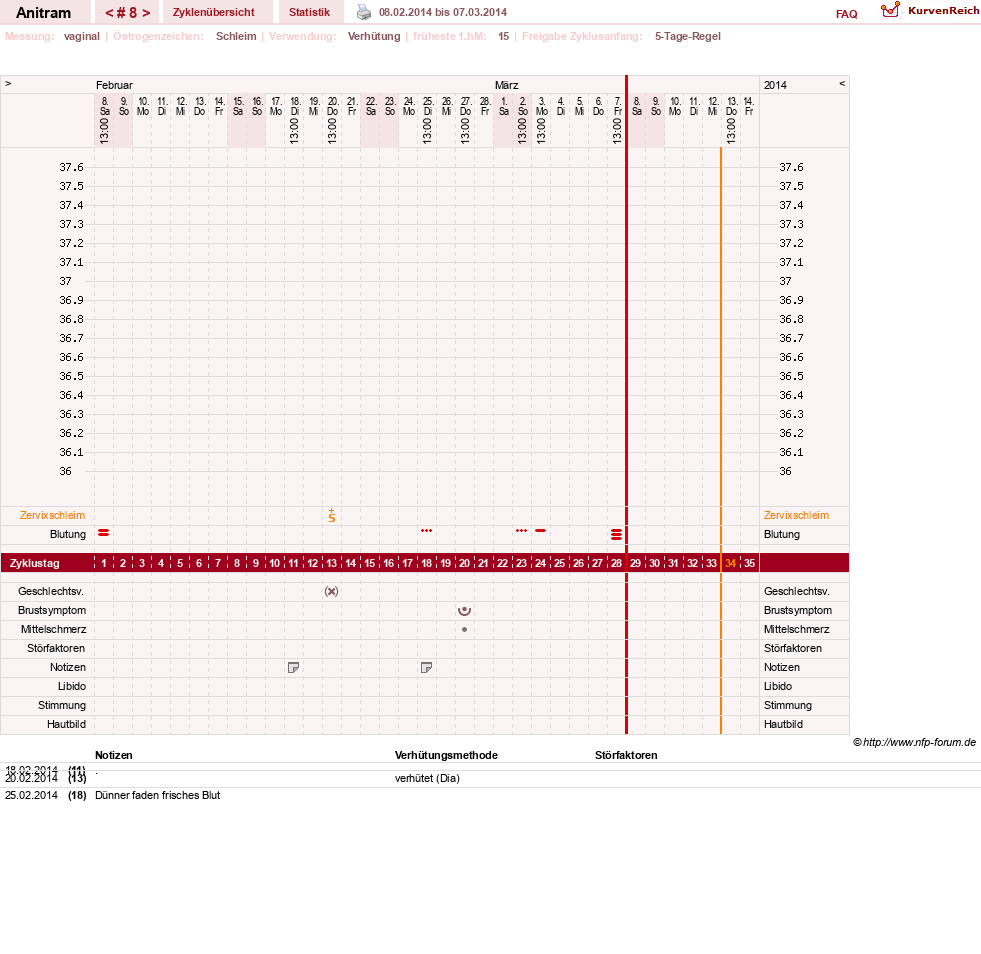Open the Statistik tab

309,12
